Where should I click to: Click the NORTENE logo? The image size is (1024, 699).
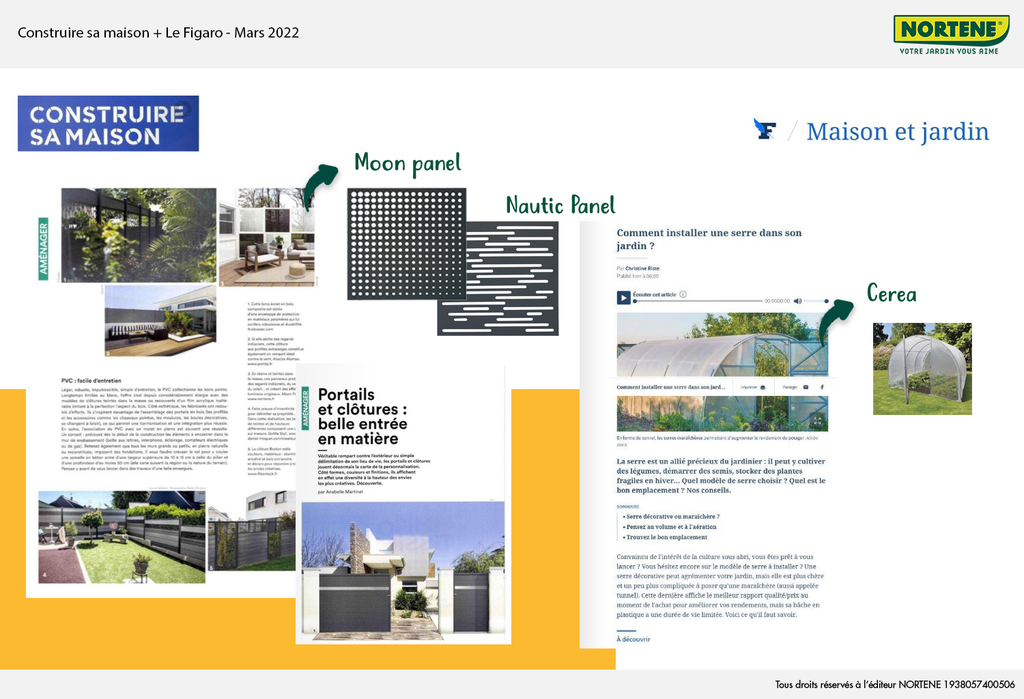951,30
